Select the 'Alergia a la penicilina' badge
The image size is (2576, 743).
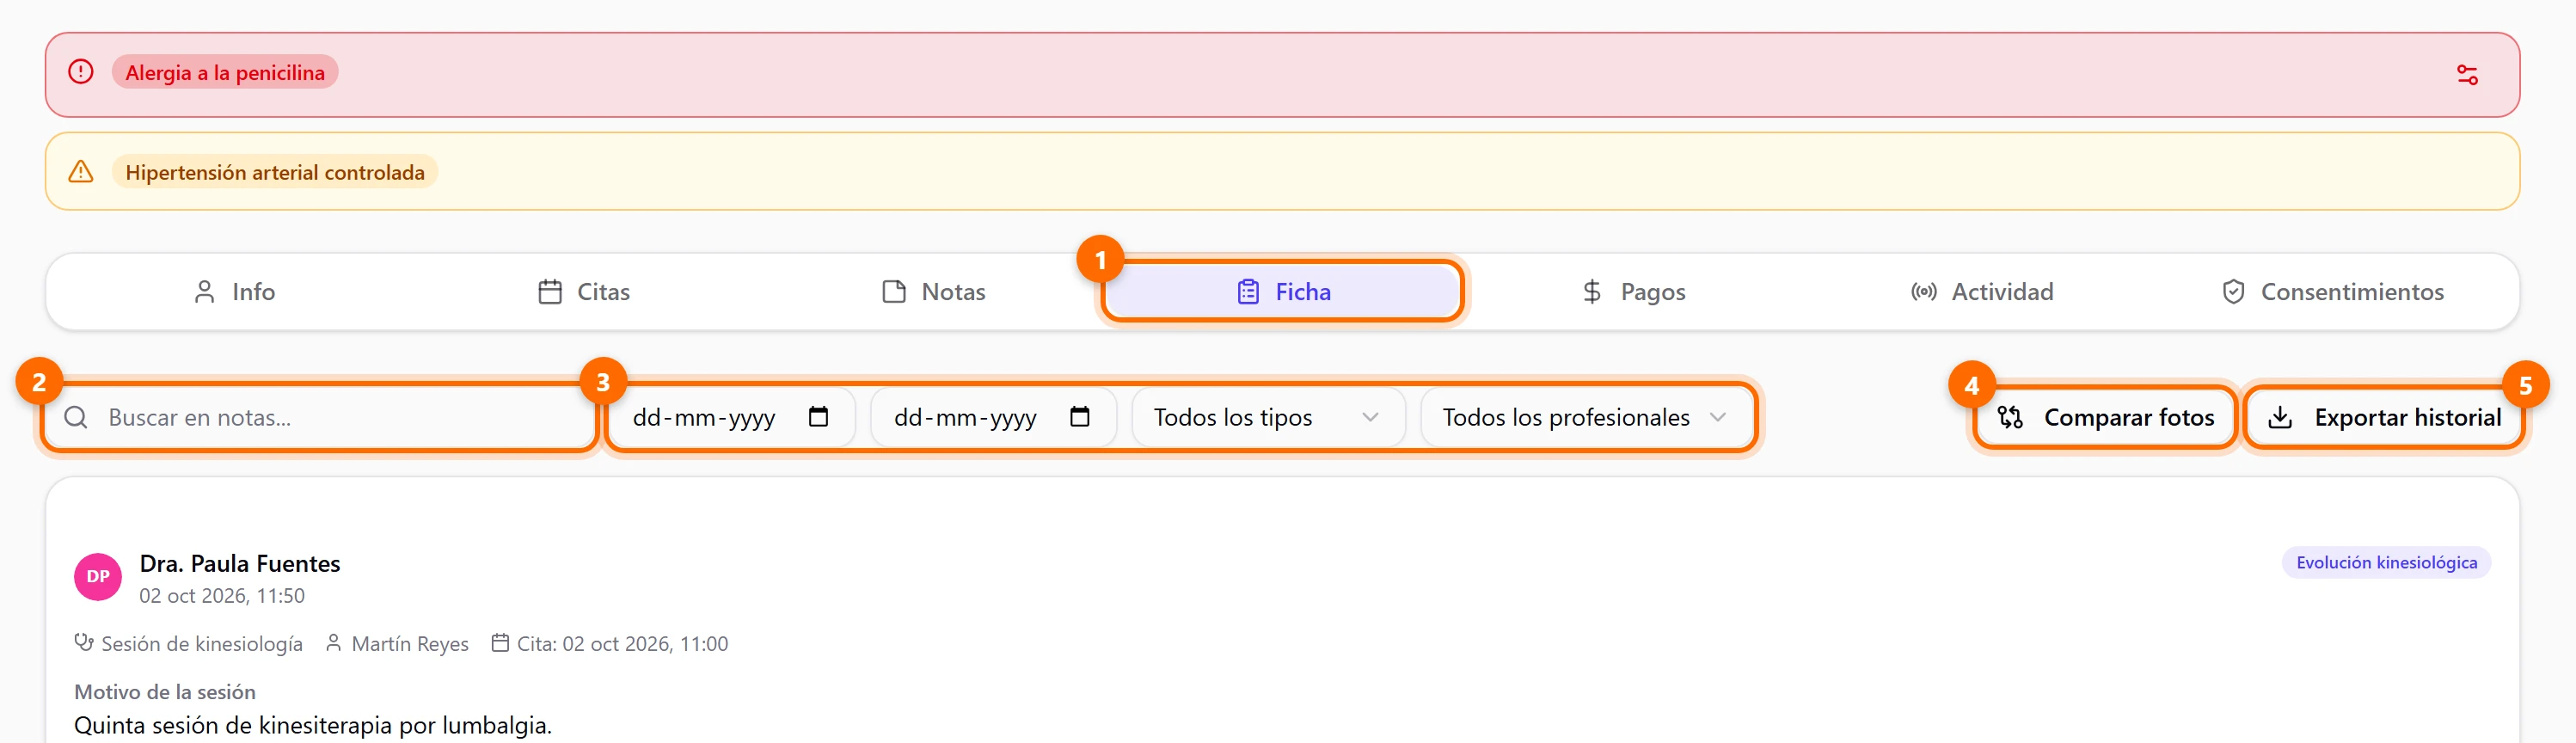click(225, 72)
